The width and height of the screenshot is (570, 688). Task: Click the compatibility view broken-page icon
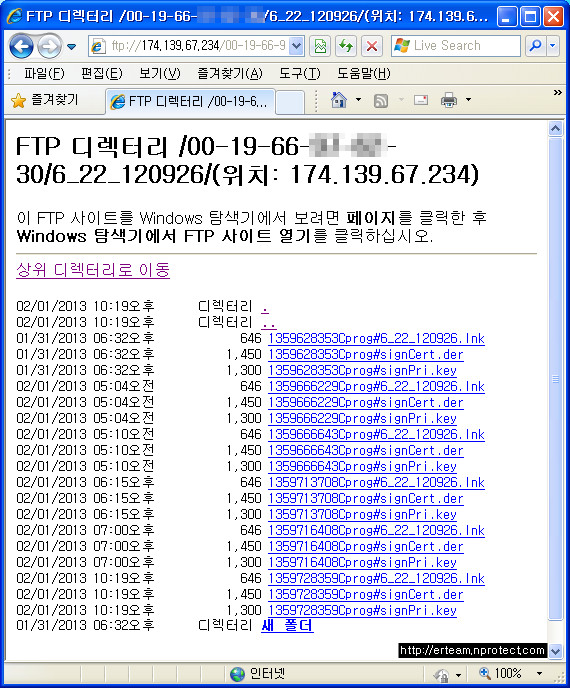click(320, 46)
